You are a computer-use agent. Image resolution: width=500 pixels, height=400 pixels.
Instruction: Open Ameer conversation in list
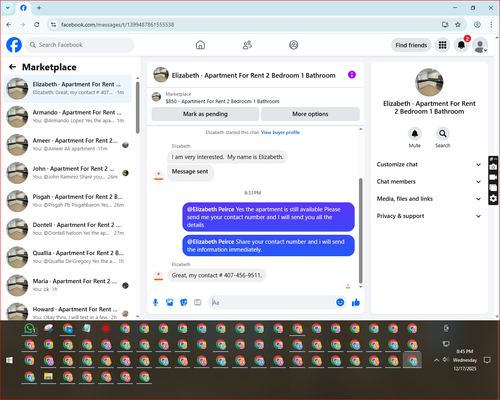68,145
